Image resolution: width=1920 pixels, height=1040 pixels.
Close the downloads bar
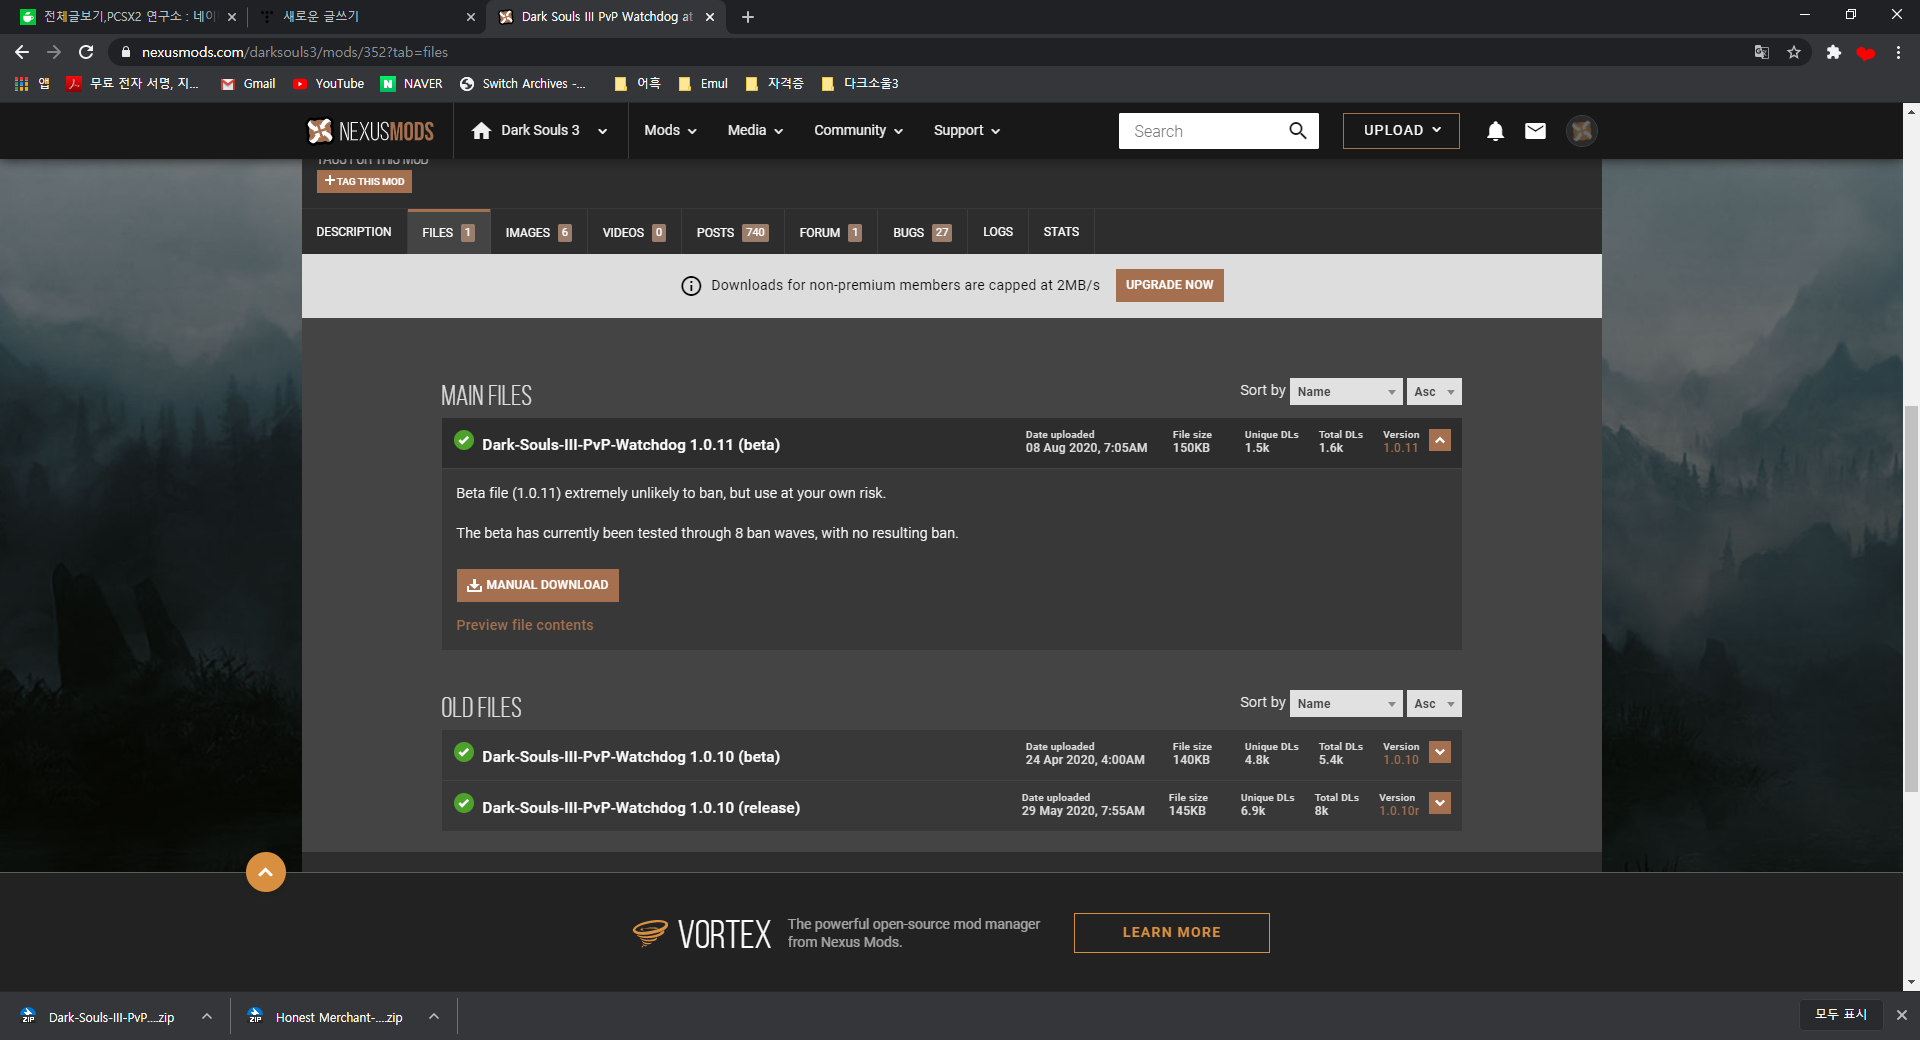pyautogui.click(x=1901, y=1015)
